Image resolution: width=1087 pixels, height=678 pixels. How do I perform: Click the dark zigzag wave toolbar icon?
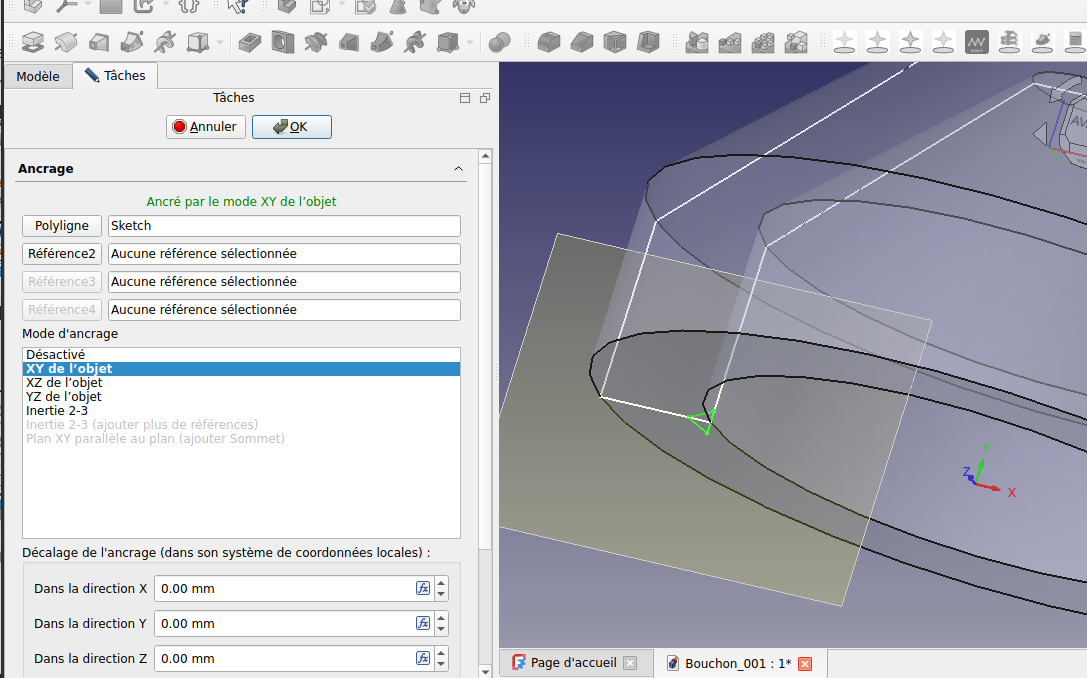click(977, 42)
